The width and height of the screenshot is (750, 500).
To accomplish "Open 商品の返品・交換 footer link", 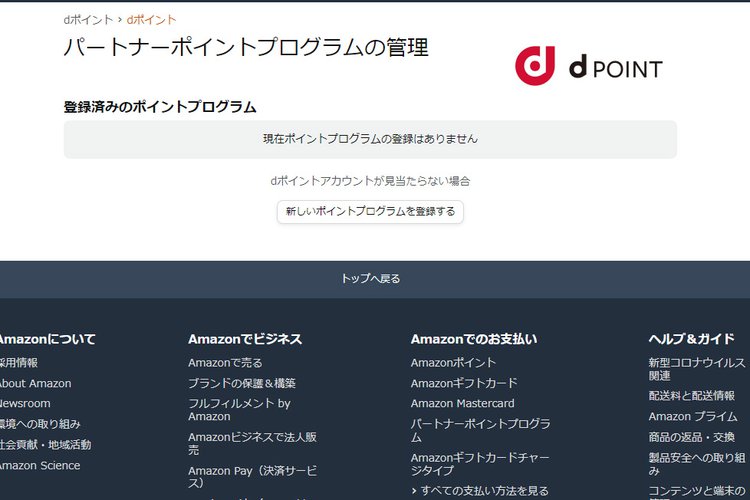I will [x=691, y=437].
